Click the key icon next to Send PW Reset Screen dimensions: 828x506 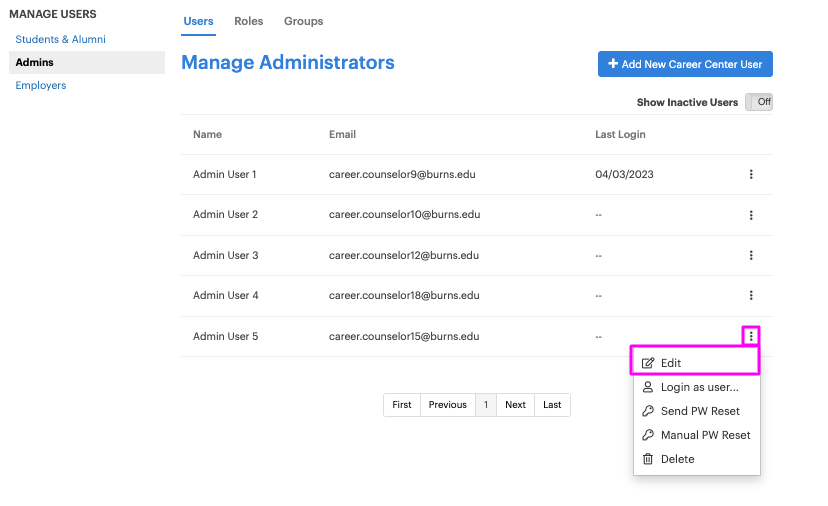[x=647, y=411]
